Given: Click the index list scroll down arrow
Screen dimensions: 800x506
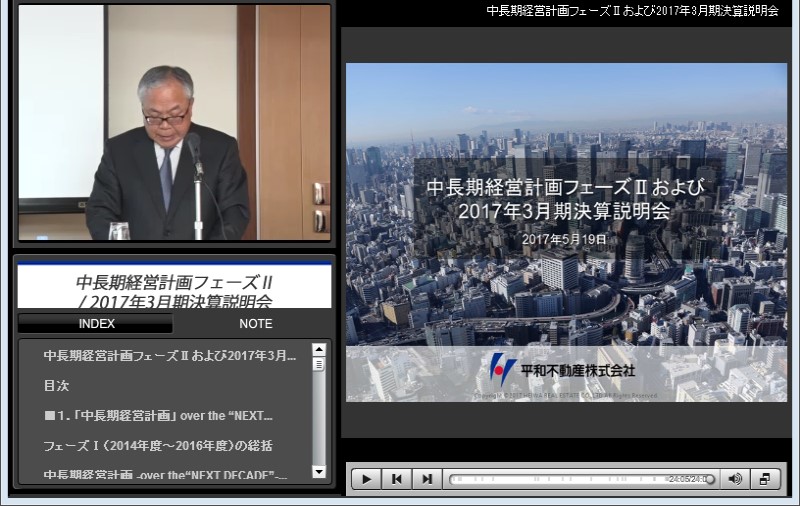Looking at the screenshot, I should pos(319,472).
